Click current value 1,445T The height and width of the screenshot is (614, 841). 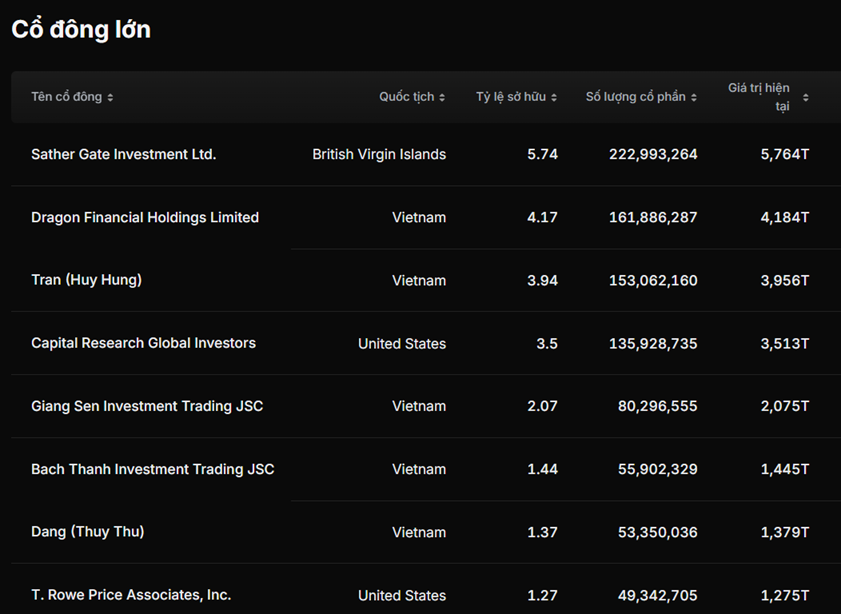[x=785, y=469]
